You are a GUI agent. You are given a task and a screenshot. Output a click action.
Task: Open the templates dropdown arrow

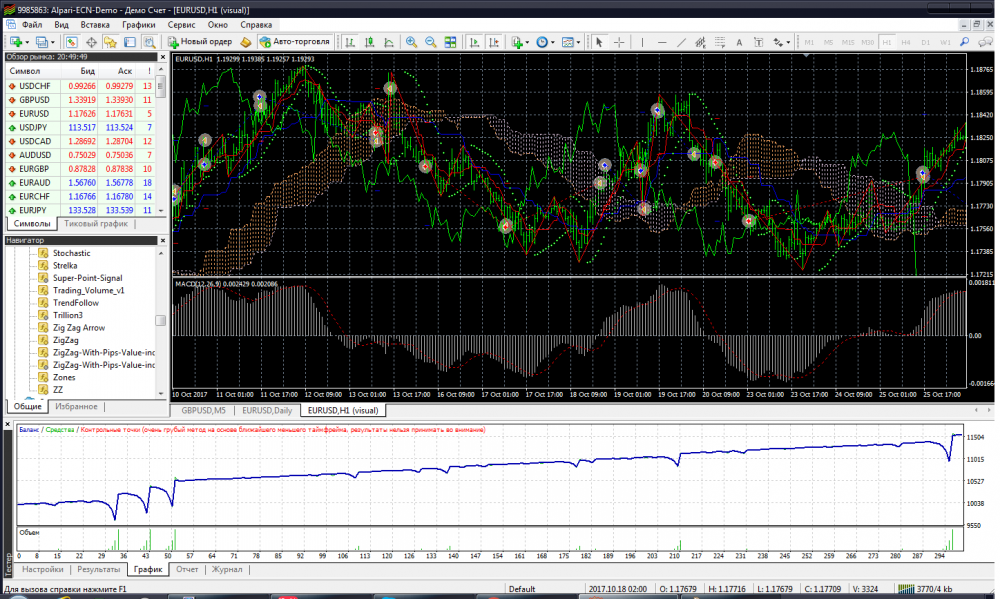coord(578,42)
